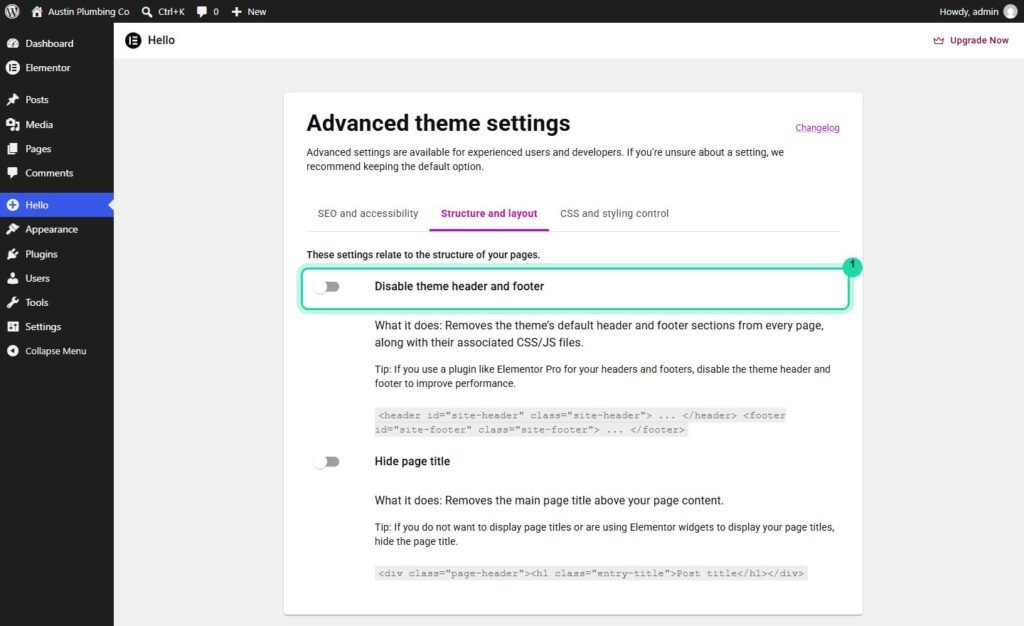This screenshot has height=626, width=1024.
Task: Open Users in the sidebar
Action: pos(57,278)
